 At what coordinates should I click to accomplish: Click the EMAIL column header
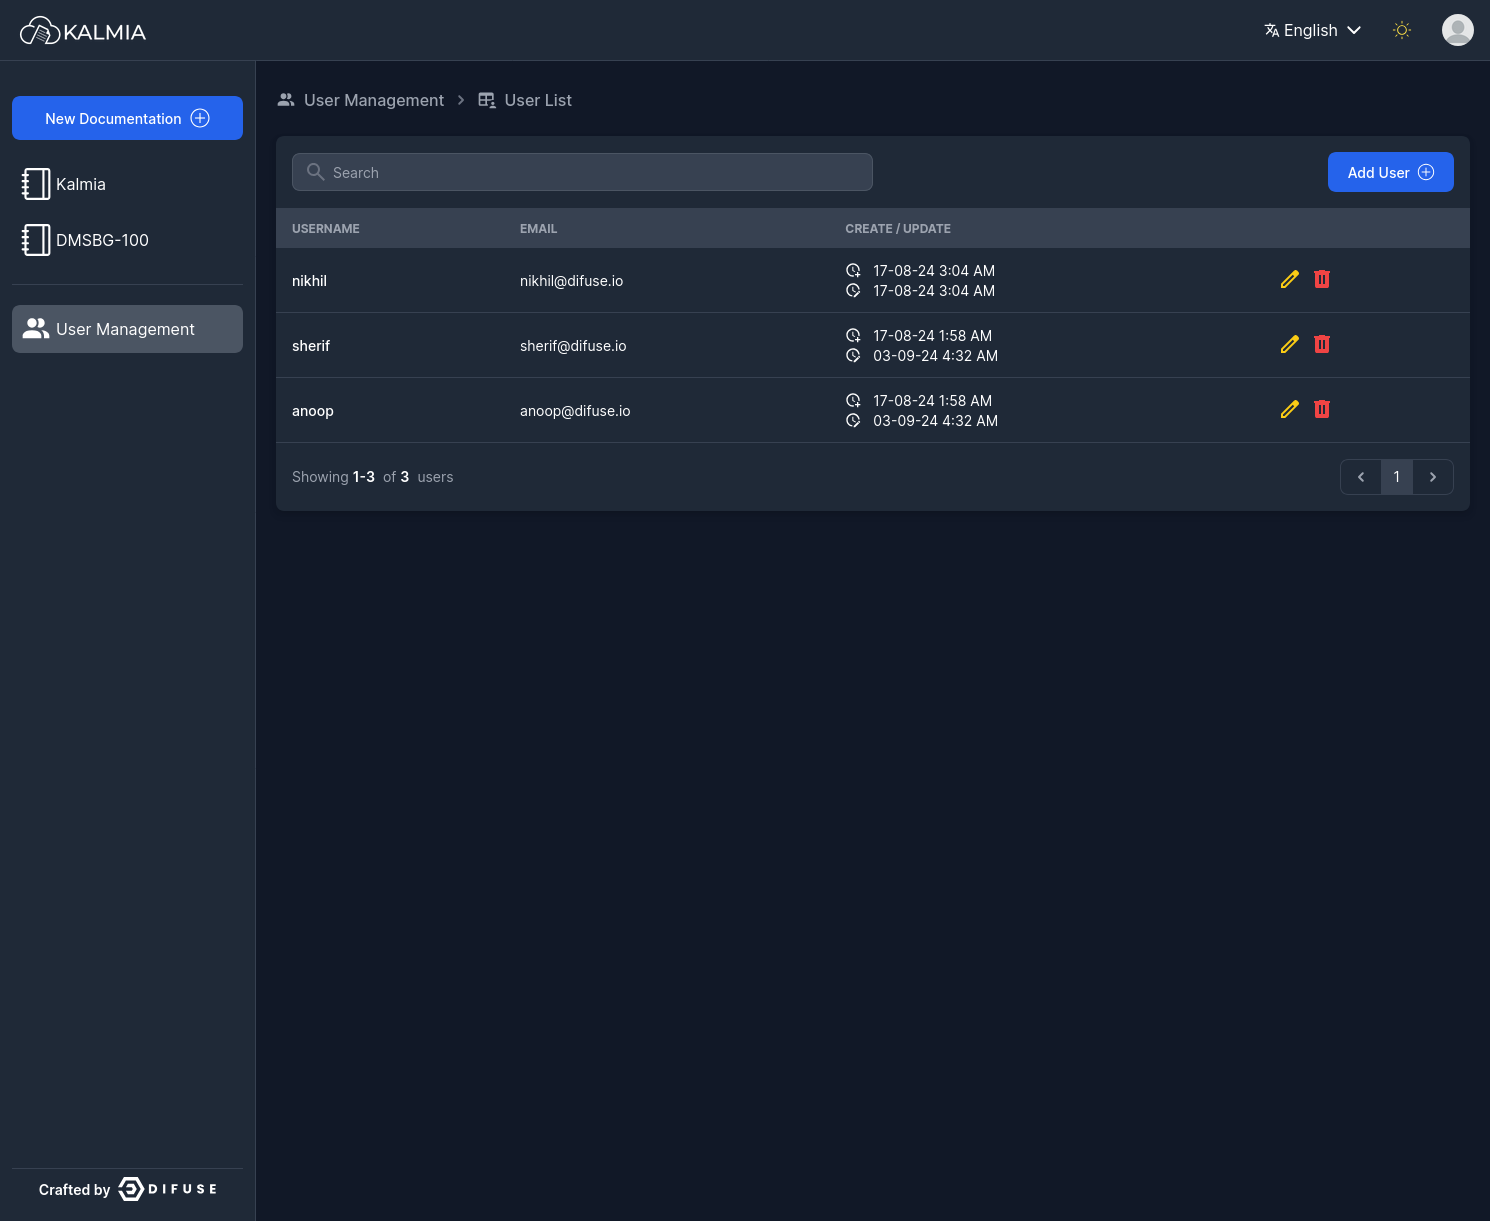(538, 229)
